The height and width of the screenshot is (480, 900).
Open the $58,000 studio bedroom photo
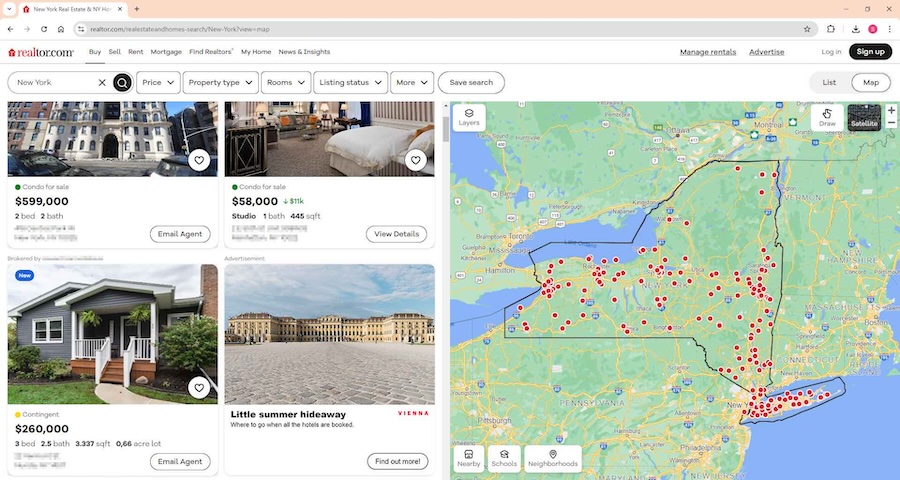pos(329,139)
